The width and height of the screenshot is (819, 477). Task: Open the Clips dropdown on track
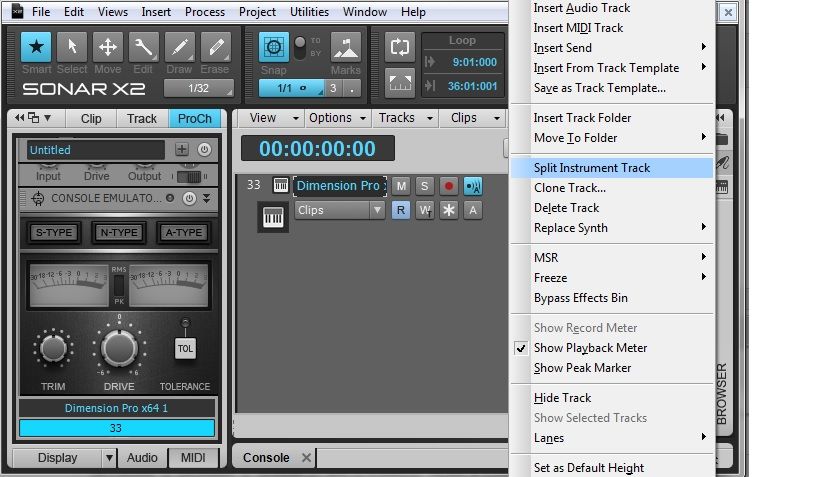pos(339,210)
